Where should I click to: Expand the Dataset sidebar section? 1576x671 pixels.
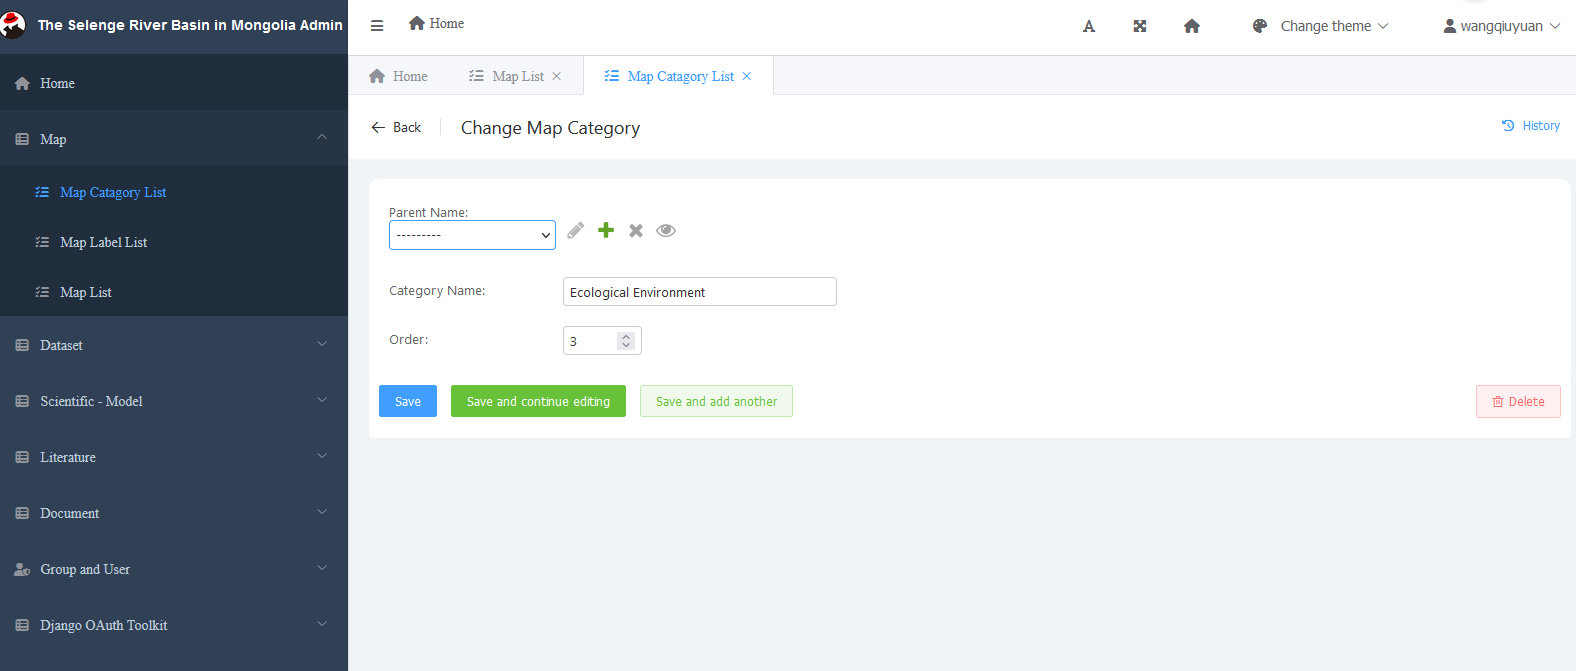tap(174, 345)
